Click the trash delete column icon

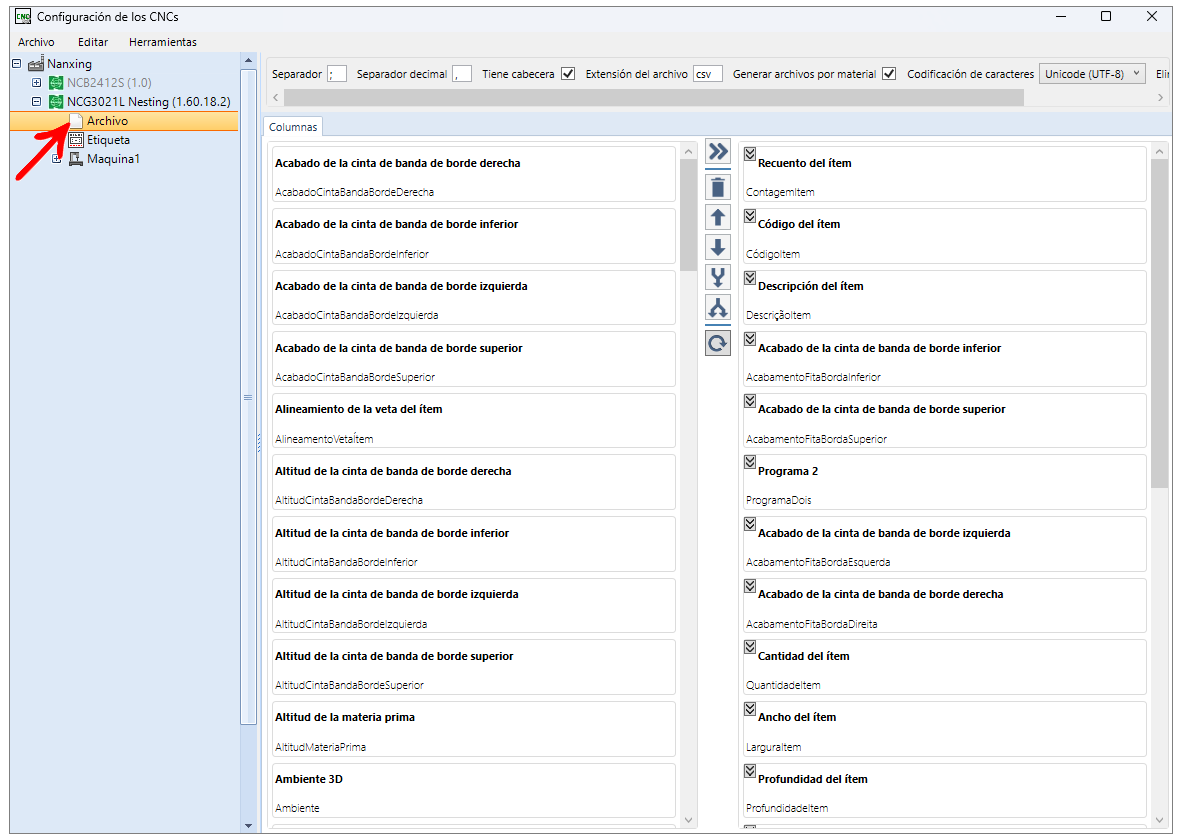[x=718, y=187]
